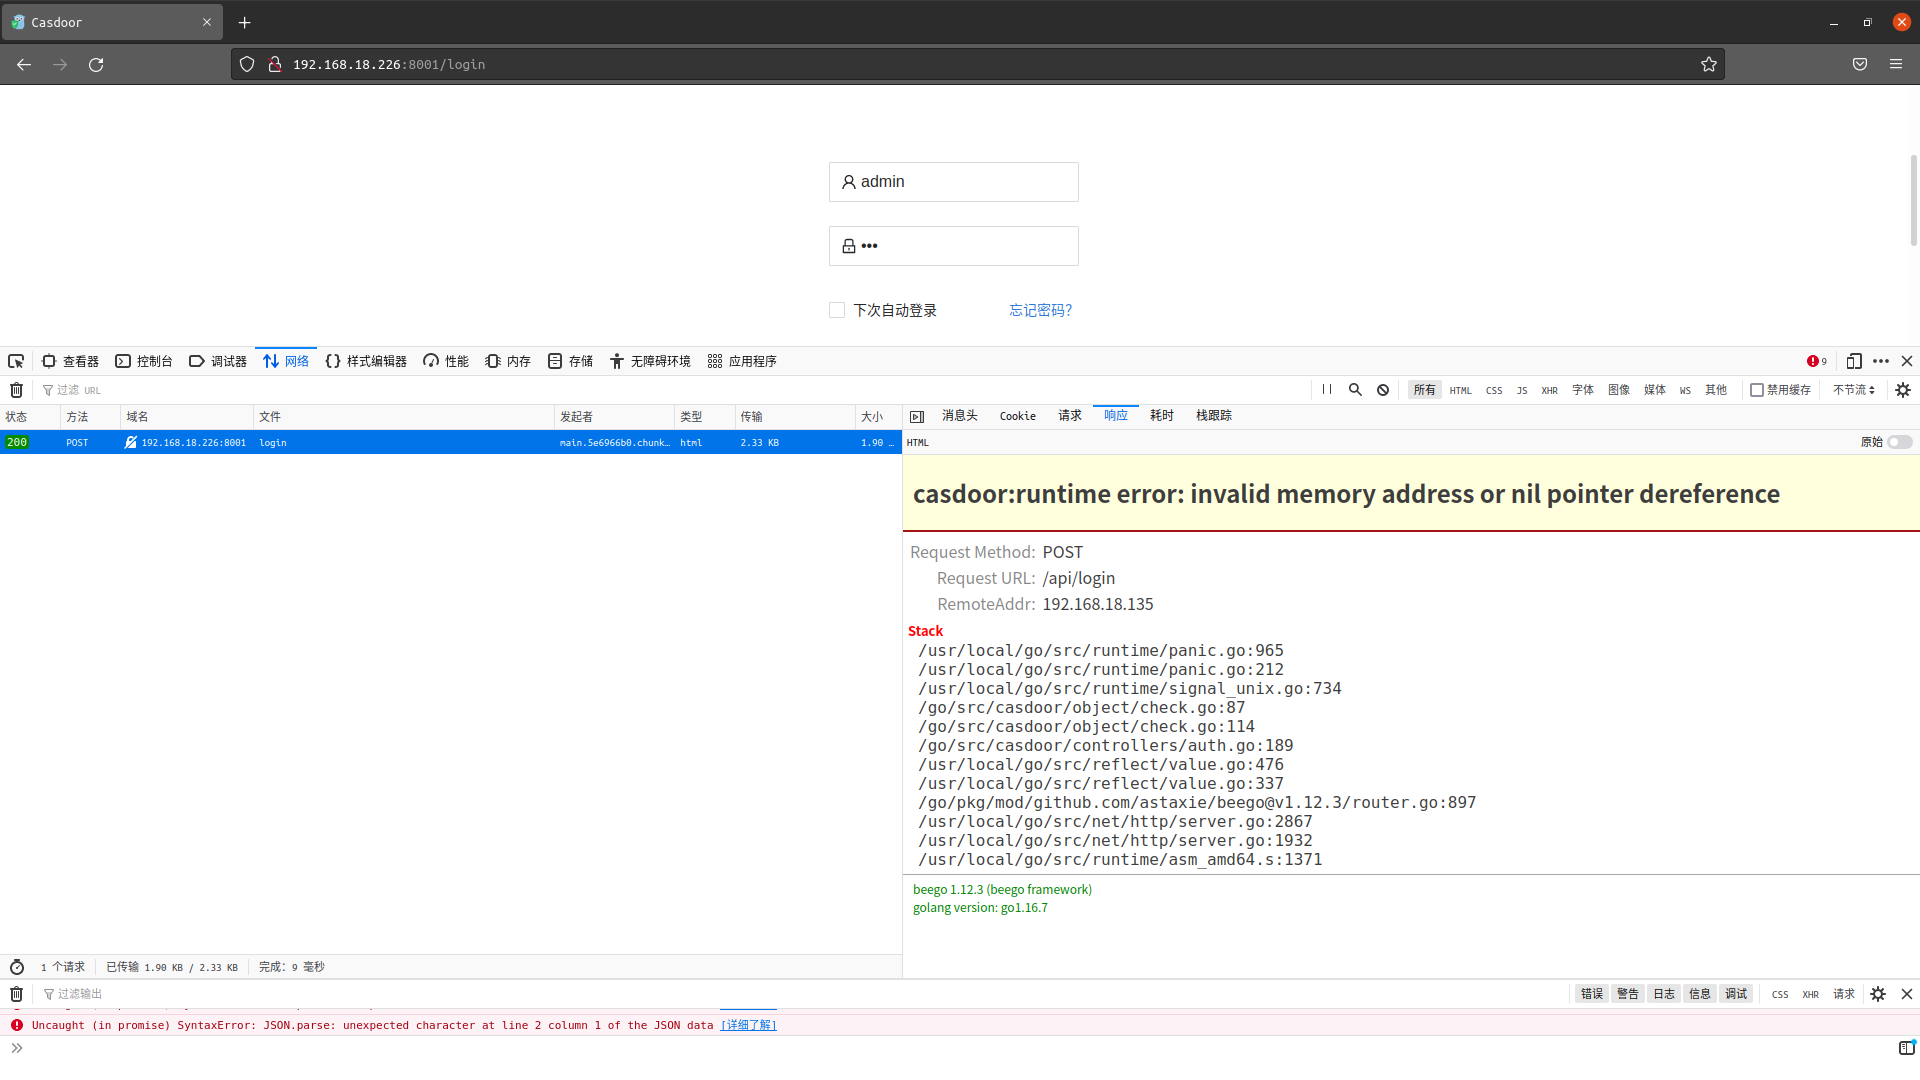Open the 详细了解 link in console error
This screenshot has height=1080, width=1920.
click(747, 1025)
